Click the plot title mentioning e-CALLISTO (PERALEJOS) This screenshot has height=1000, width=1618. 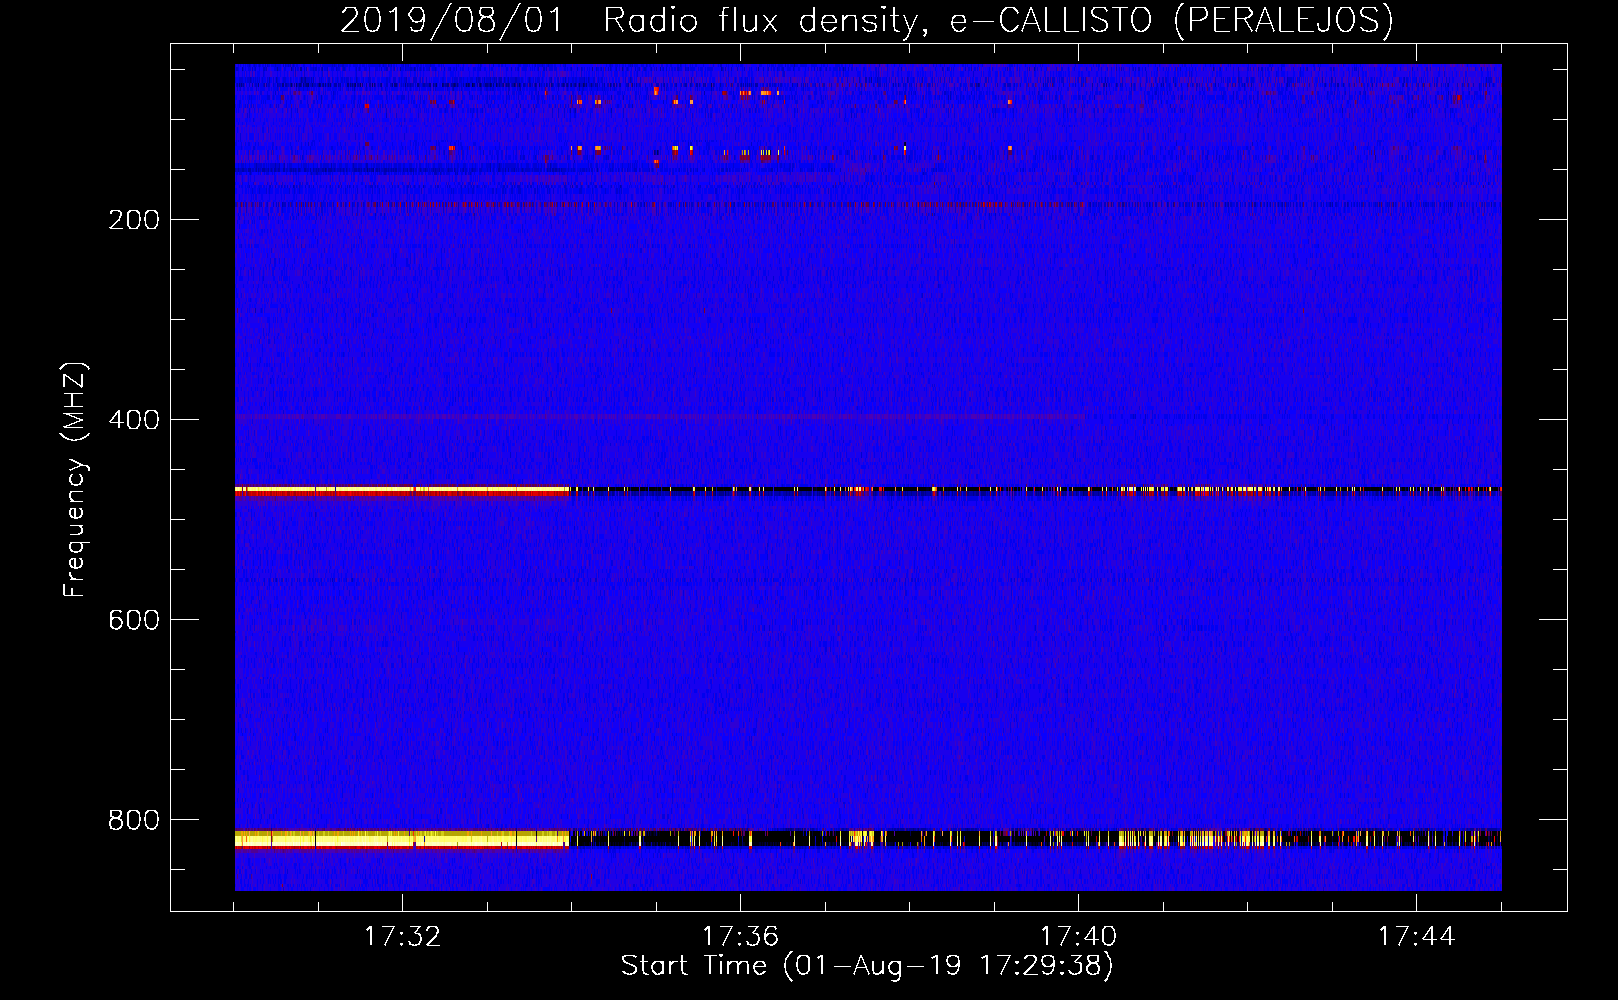[x=866, y=20]
